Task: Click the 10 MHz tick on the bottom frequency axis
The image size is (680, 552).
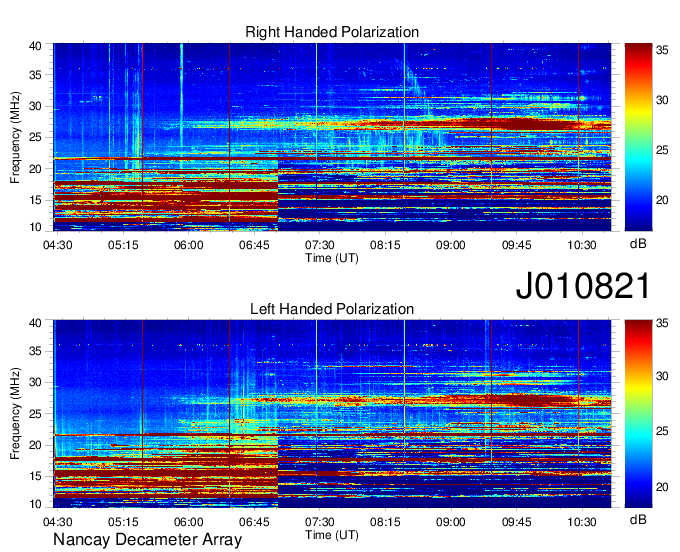Action: coord(35,504)
